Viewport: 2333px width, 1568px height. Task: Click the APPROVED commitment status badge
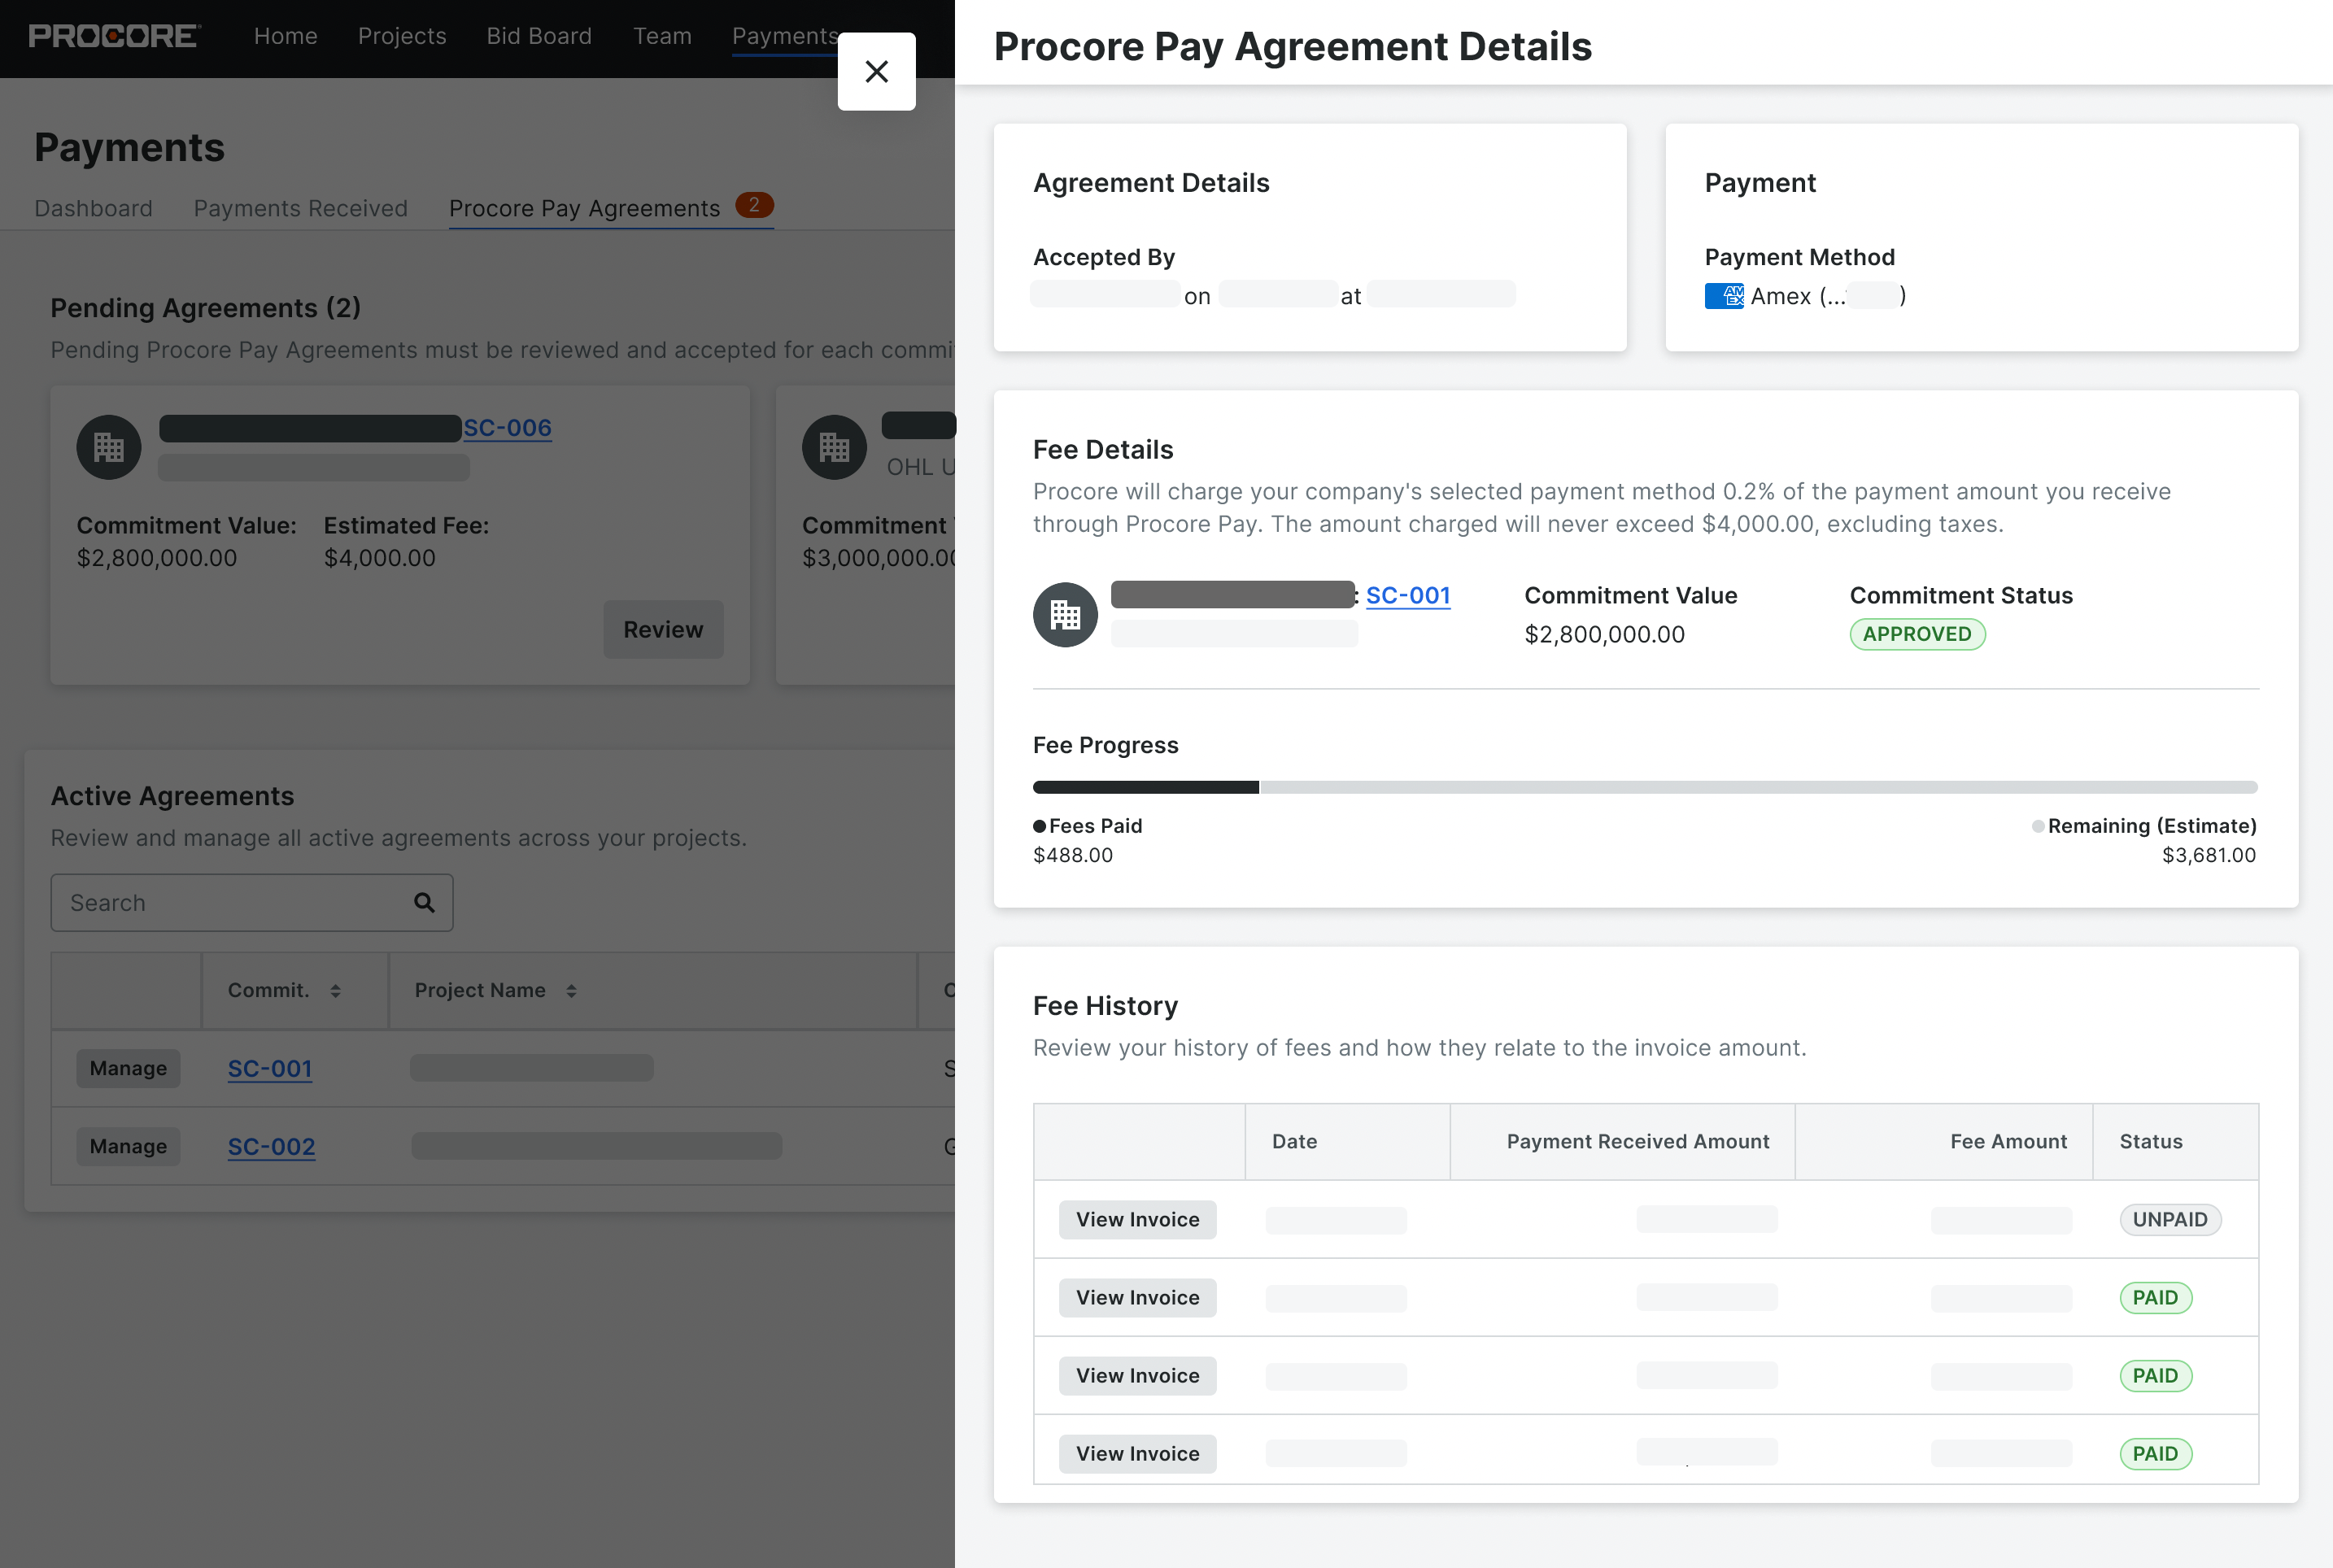tap(1917, 634)
